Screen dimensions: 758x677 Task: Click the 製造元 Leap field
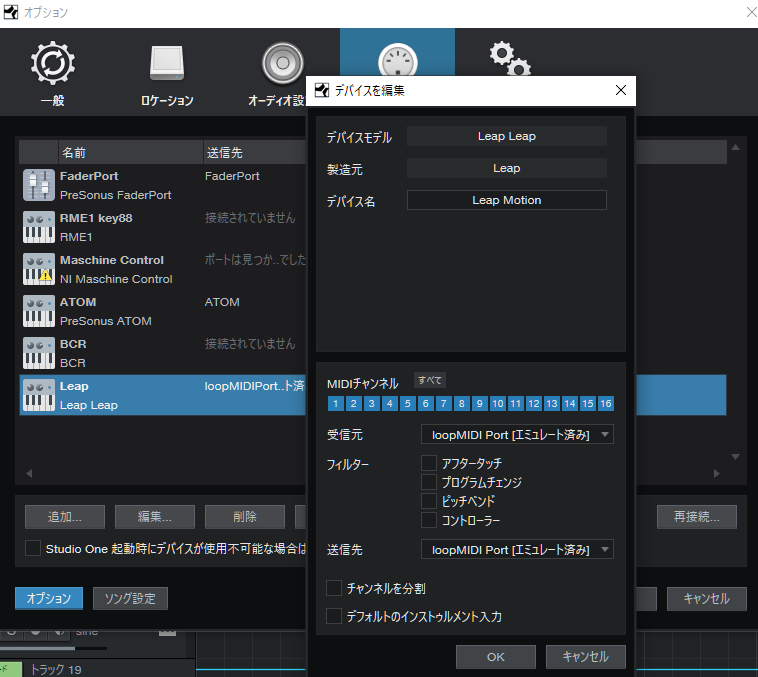tap(507, 168)
